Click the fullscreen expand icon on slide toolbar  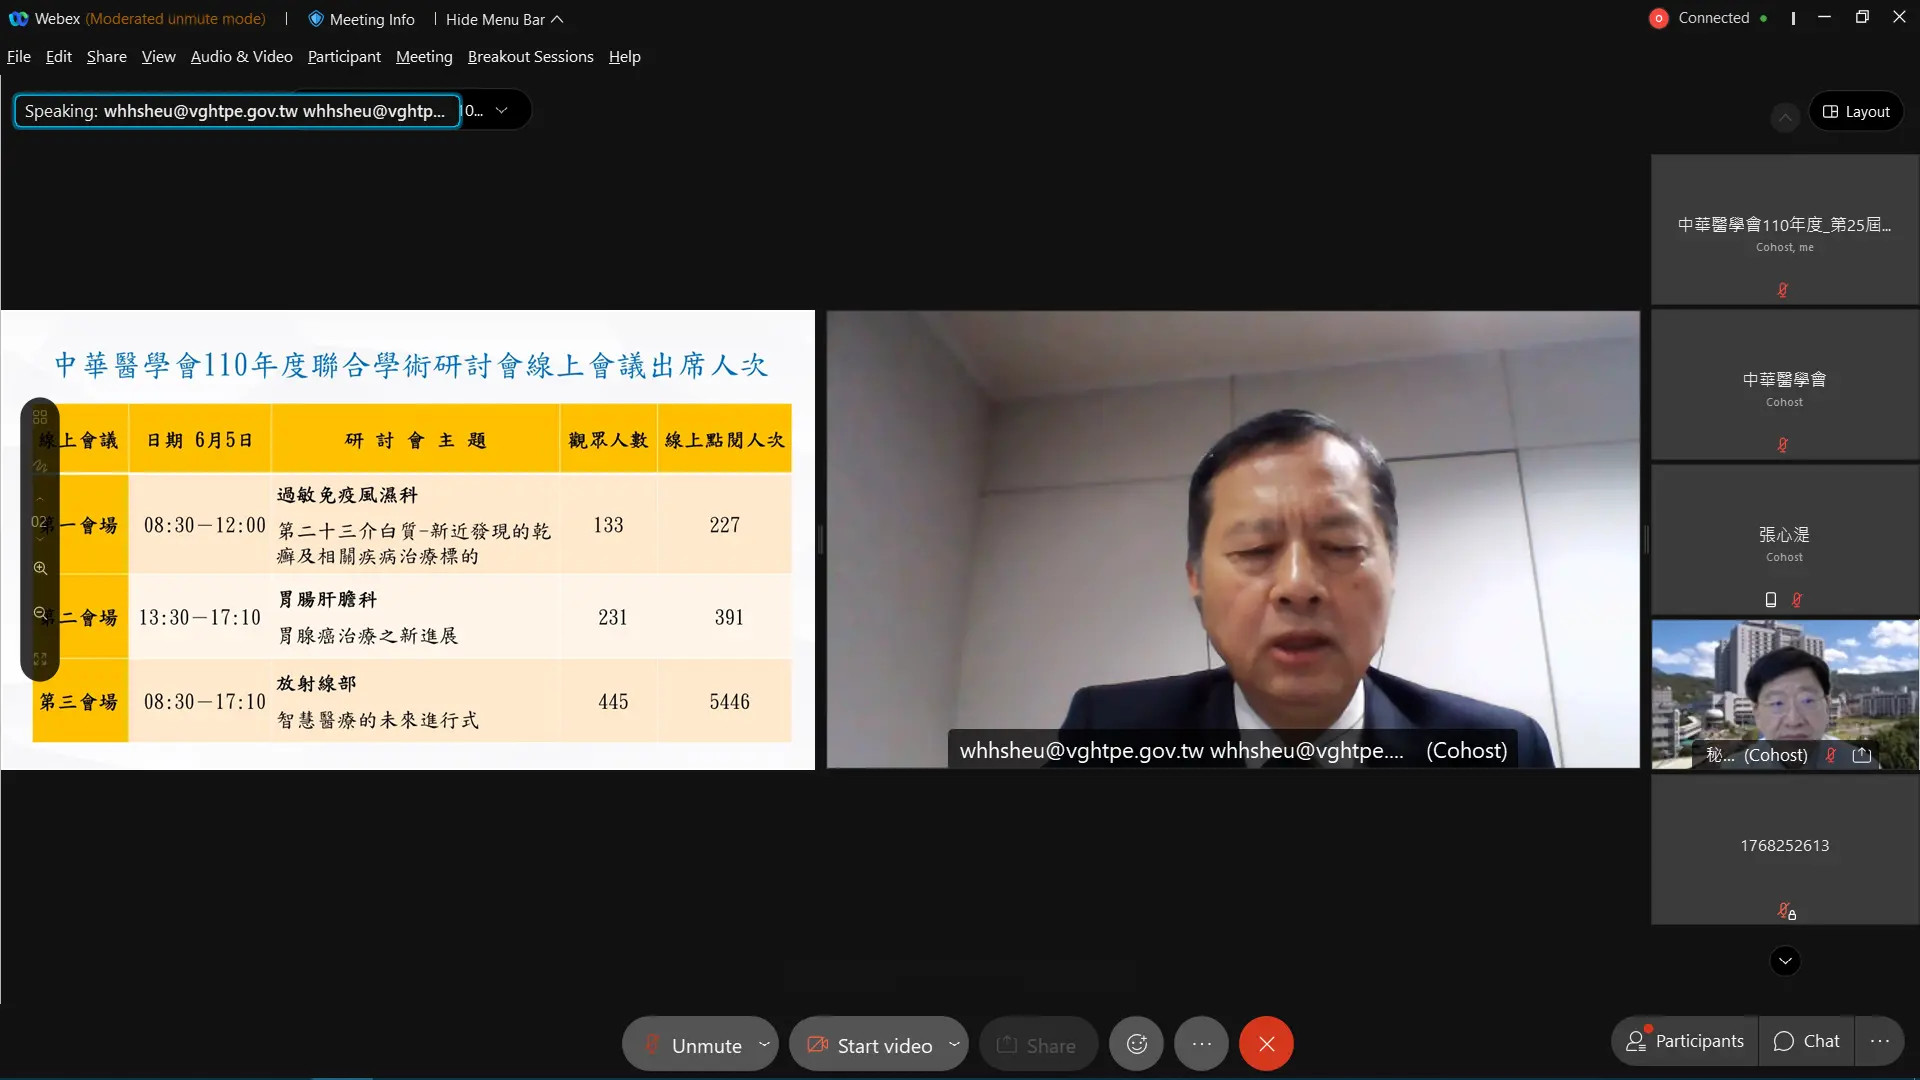tap(40, 659)
